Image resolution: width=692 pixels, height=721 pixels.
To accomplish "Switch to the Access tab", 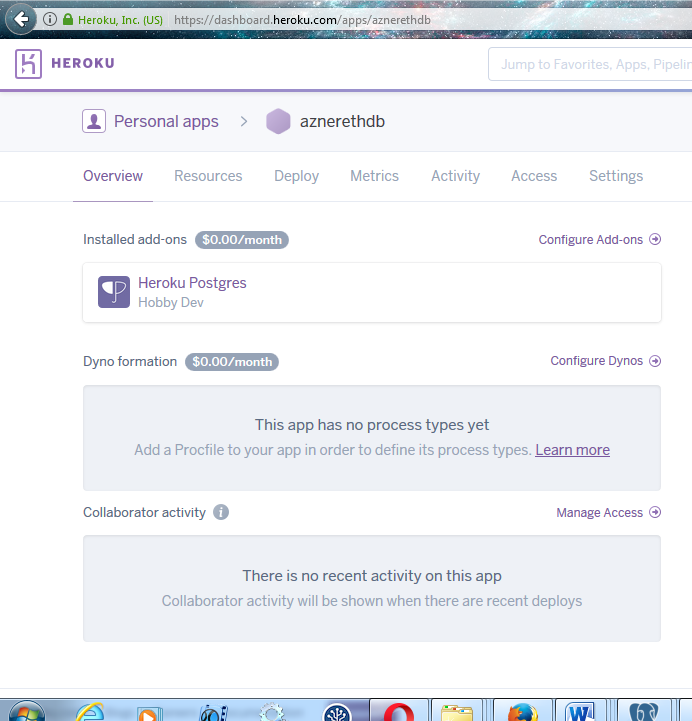I will click(x=534, y=176).
